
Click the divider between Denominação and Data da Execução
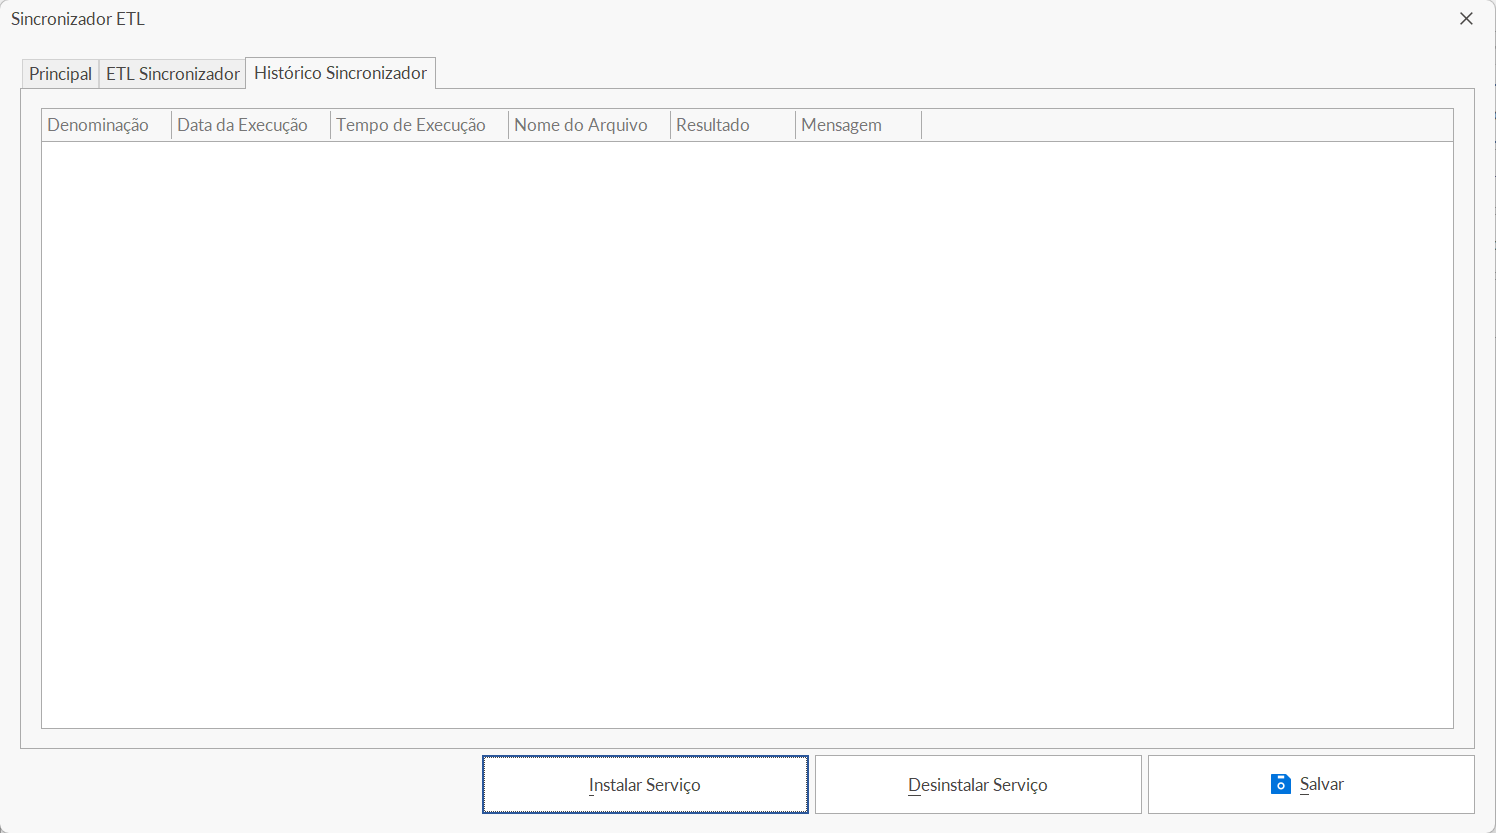(x=171, y=125)
